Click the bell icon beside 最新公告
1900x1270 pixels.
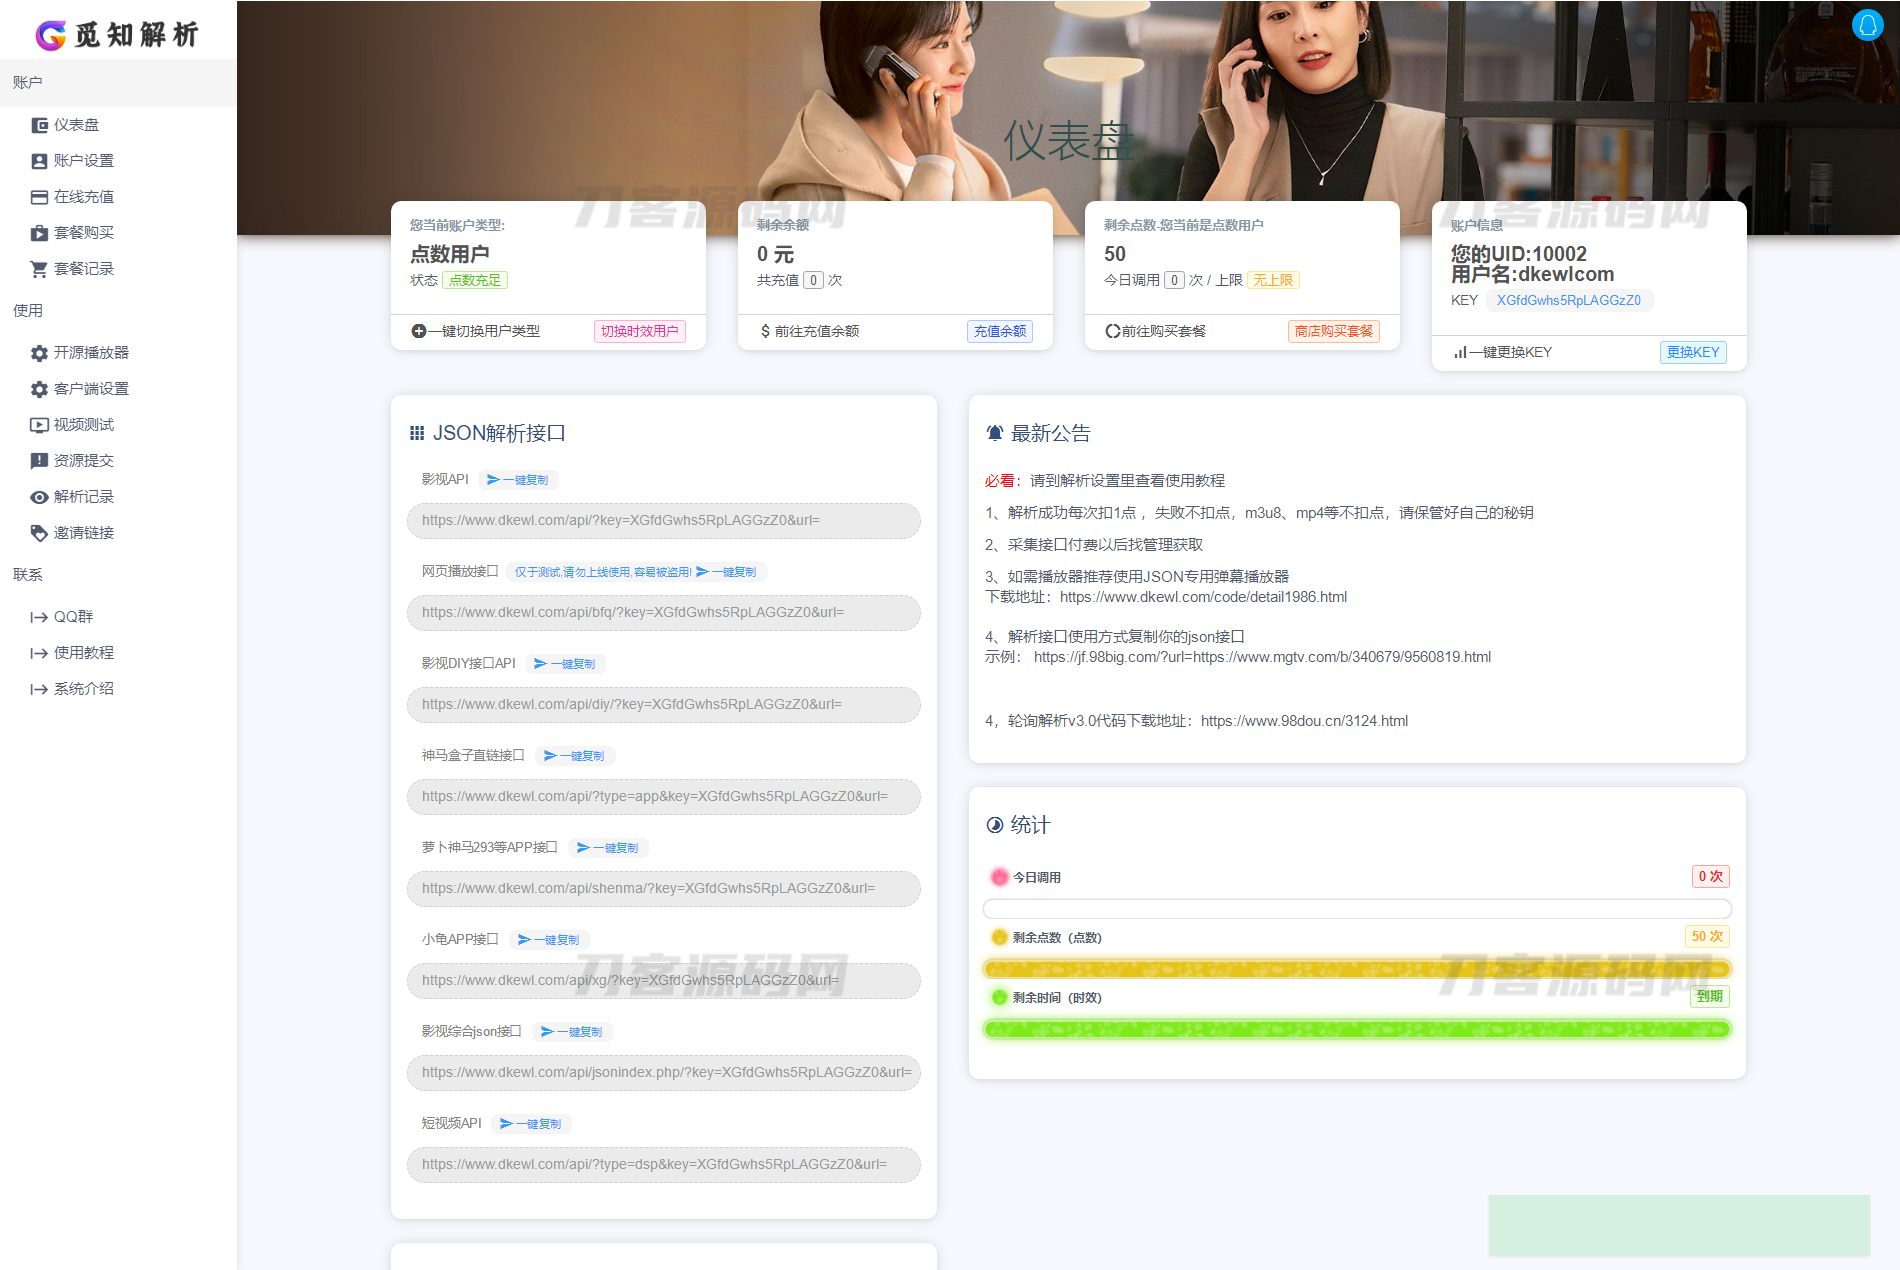(x=995, y=433)
